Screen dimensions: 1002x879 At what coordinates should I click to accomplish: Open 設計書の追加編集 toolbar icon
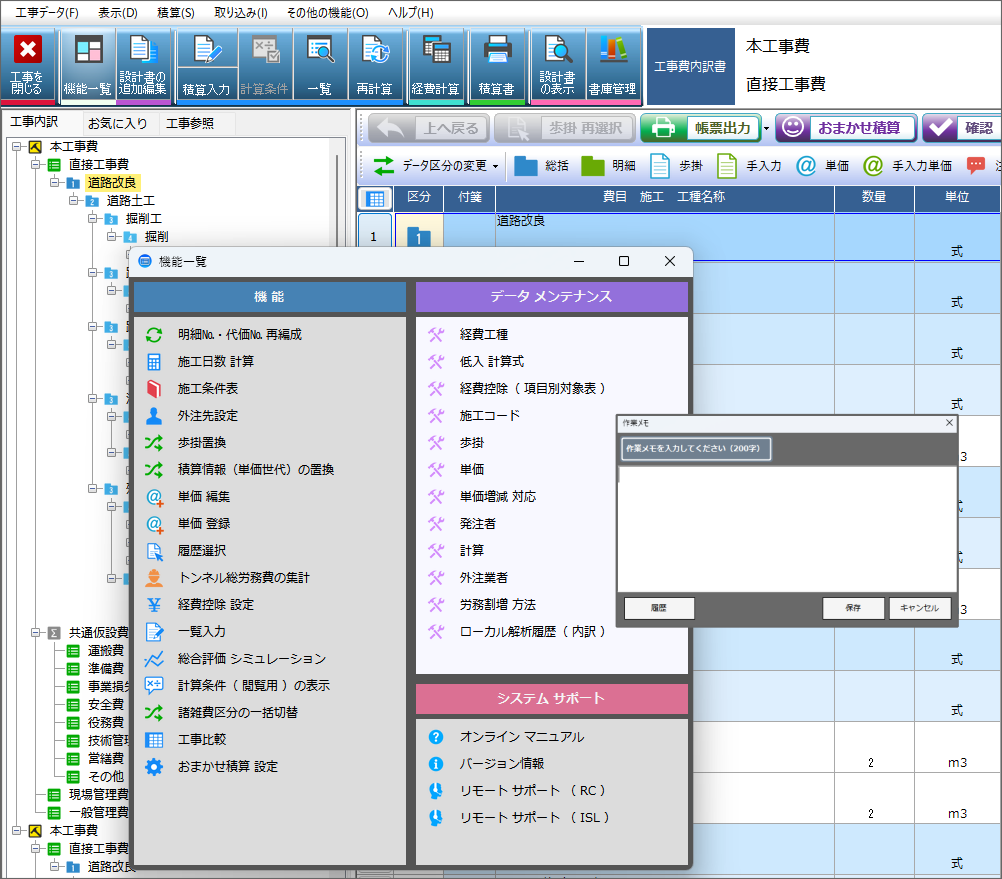[144, 64]
